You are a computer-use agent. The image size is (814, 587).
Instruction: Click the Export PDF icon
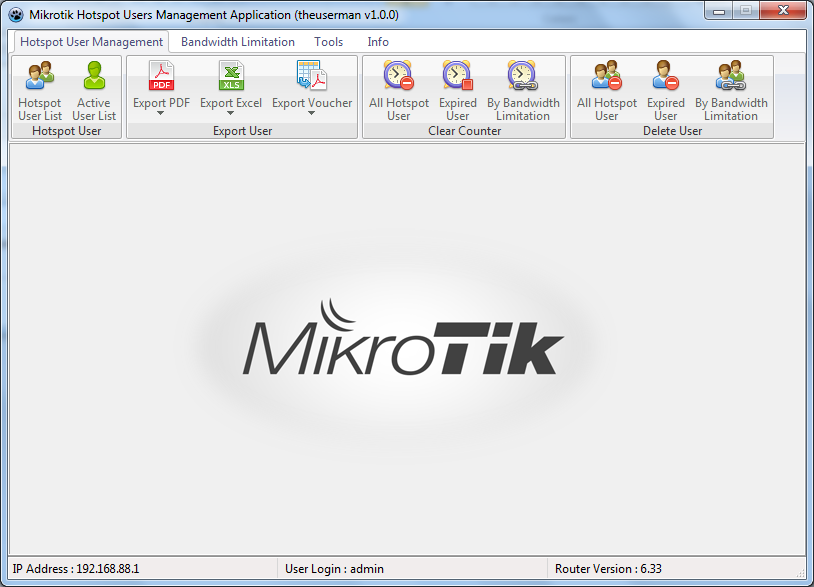(x=161, y=76)
